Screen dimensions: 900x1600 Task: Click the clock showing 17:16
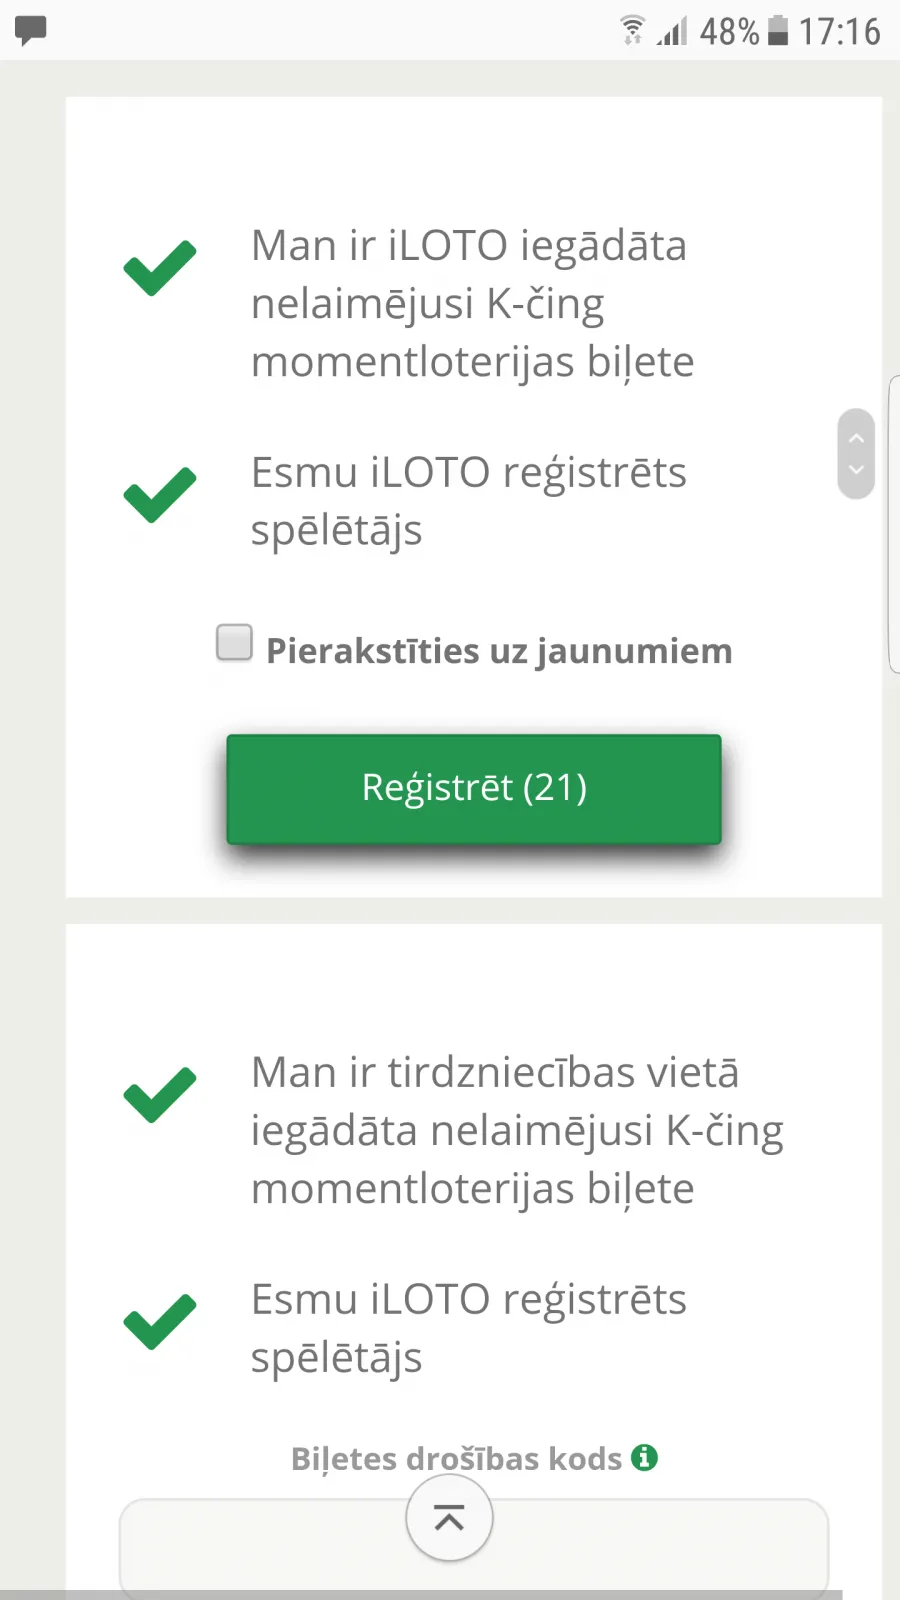pyautogui.click(x=839, y=31)
